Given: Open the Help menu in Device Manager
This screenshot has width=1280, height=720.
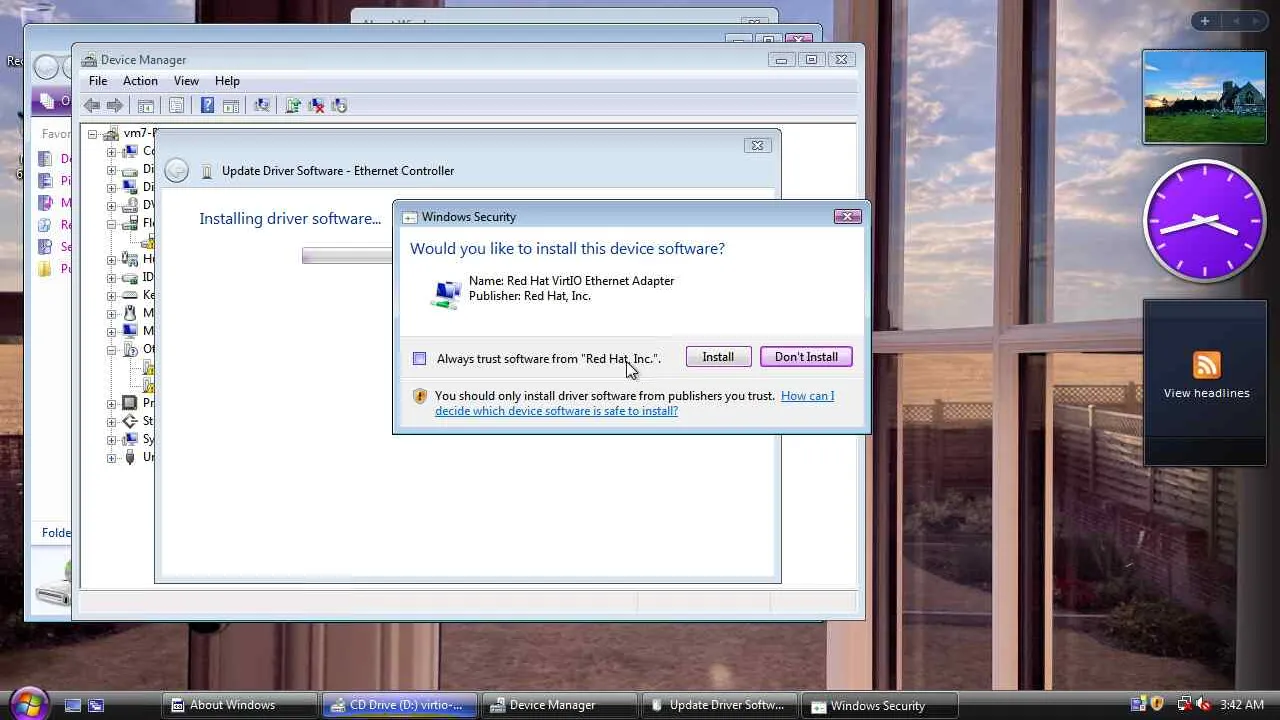Looking at the screenshot, I should (x=227, y=81).
